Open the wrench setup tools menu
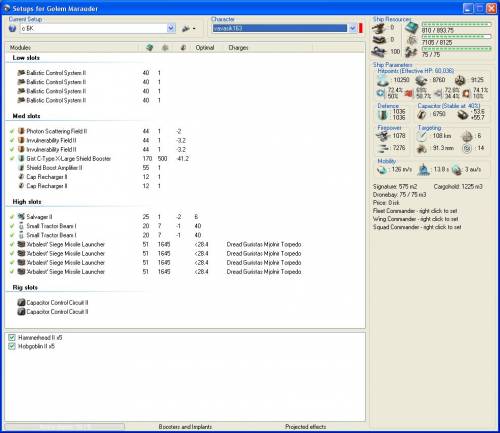This screenshot has width=500, height=433. [189, 29]
